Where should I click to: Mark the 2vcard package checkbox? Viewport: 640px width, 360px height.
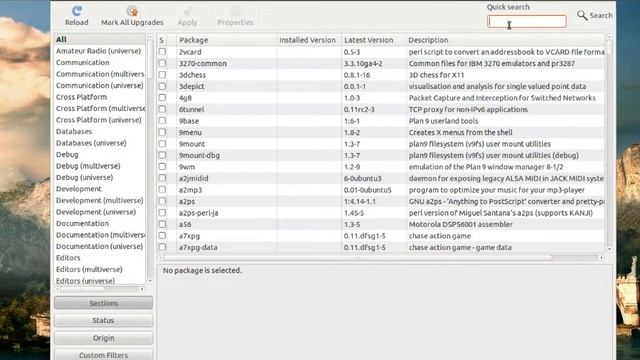tap(162, 52)
